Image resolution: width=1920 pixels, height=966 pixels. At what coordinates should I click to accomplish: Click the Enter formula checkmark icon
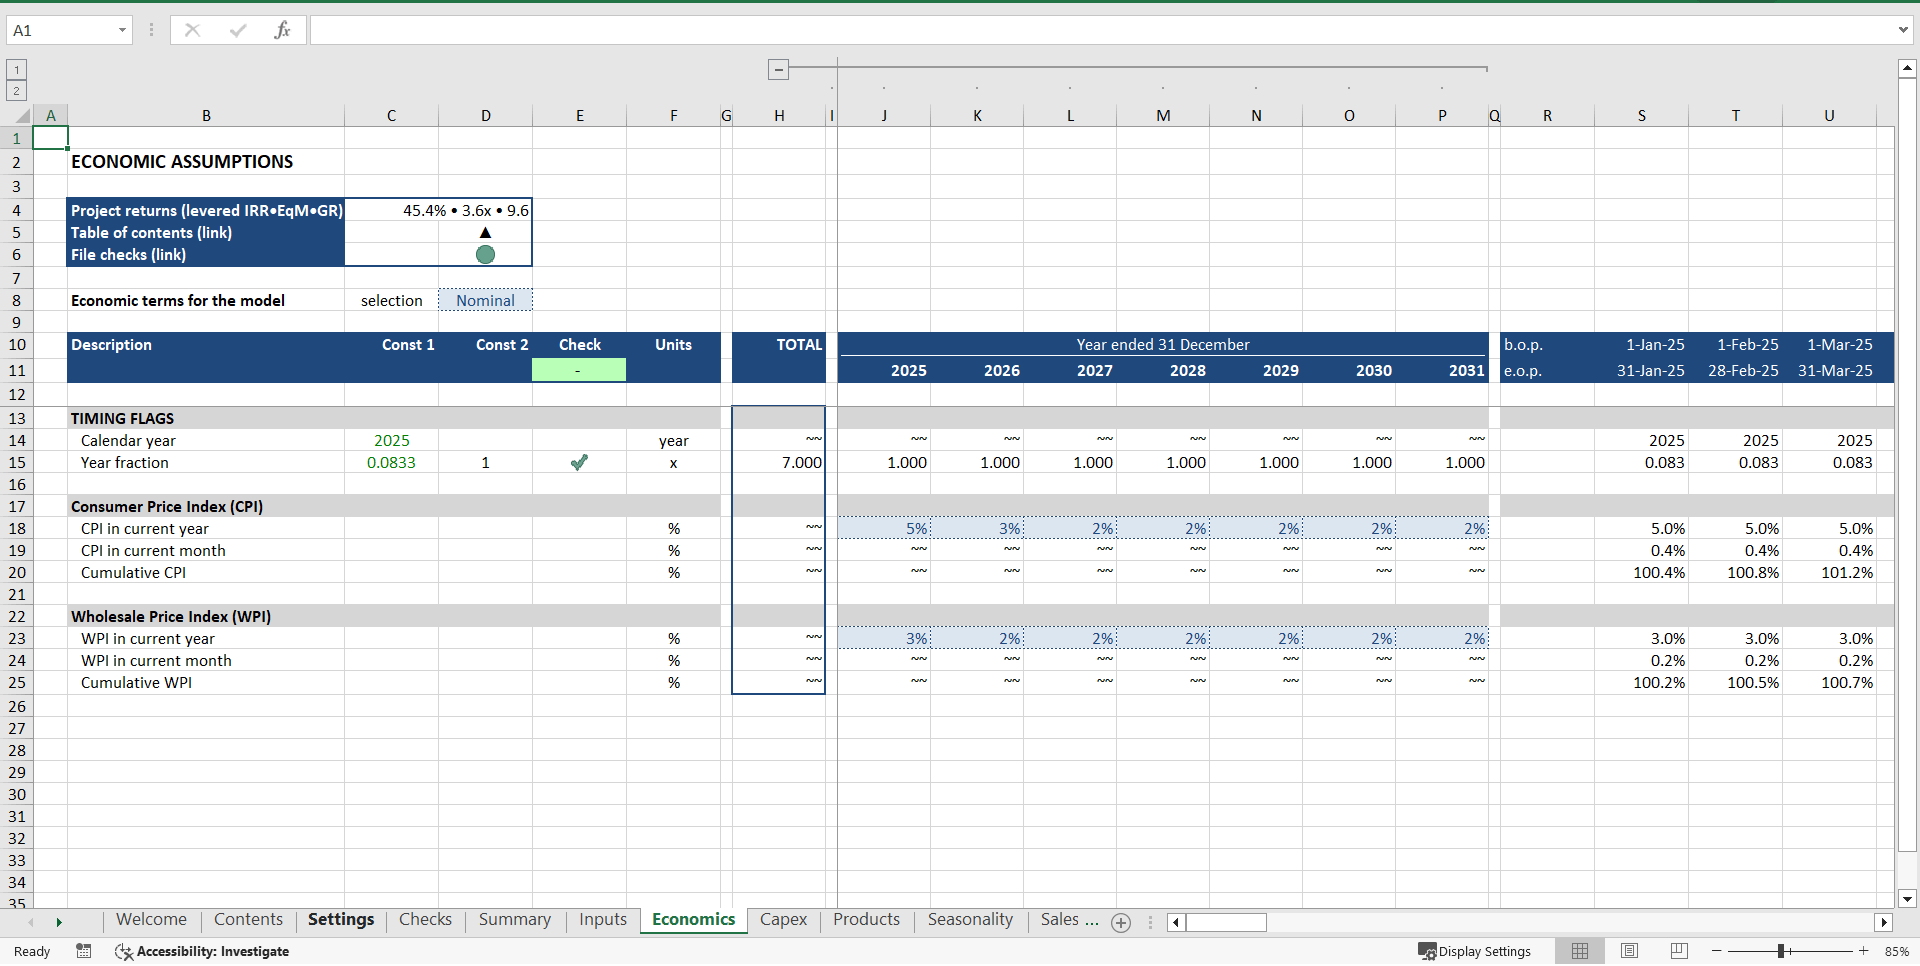coord(237,30)
